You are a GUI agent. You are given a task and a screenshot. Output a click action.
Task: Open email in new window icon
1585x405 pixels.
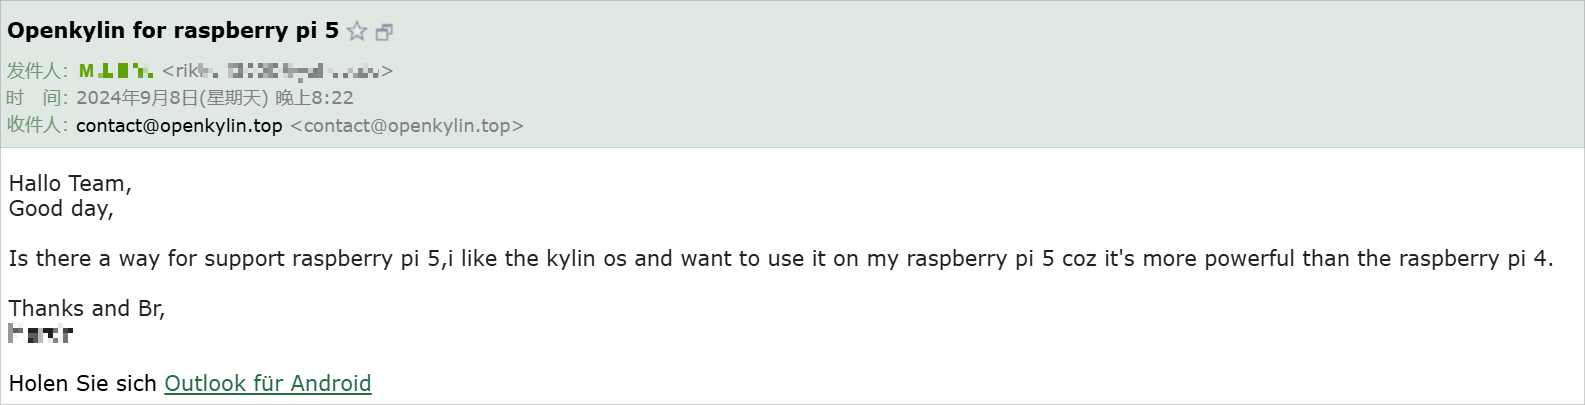tap(384, 32)
